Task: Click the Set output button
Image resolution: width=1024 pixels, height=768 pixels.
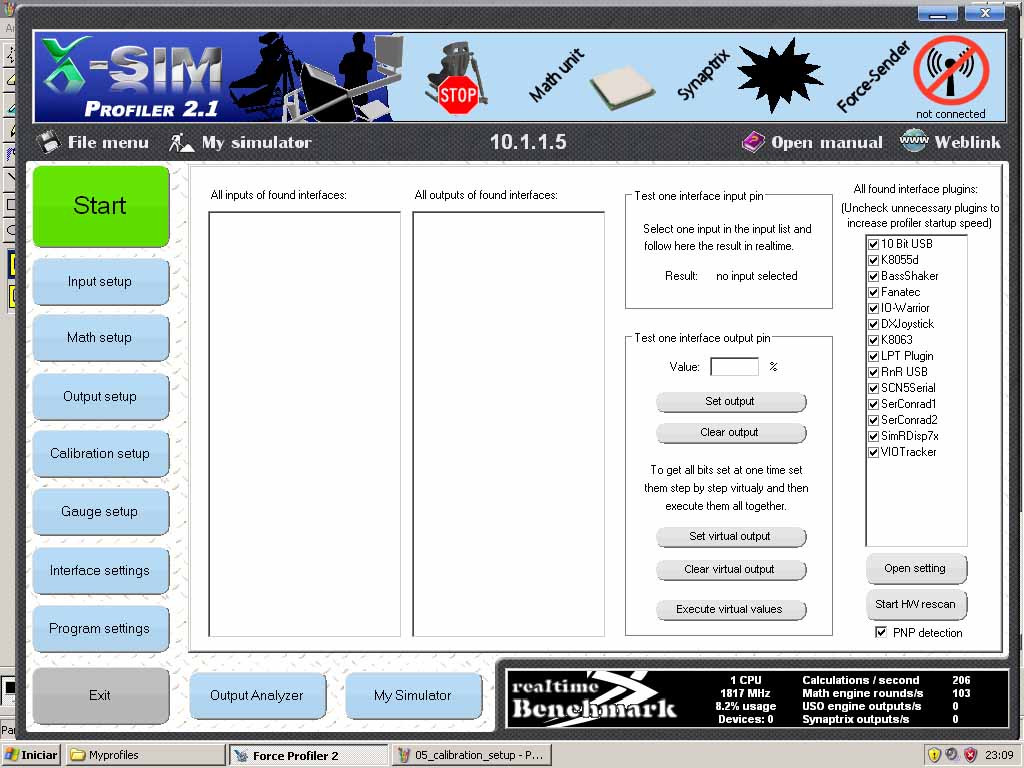Action: tap(731, 402)
